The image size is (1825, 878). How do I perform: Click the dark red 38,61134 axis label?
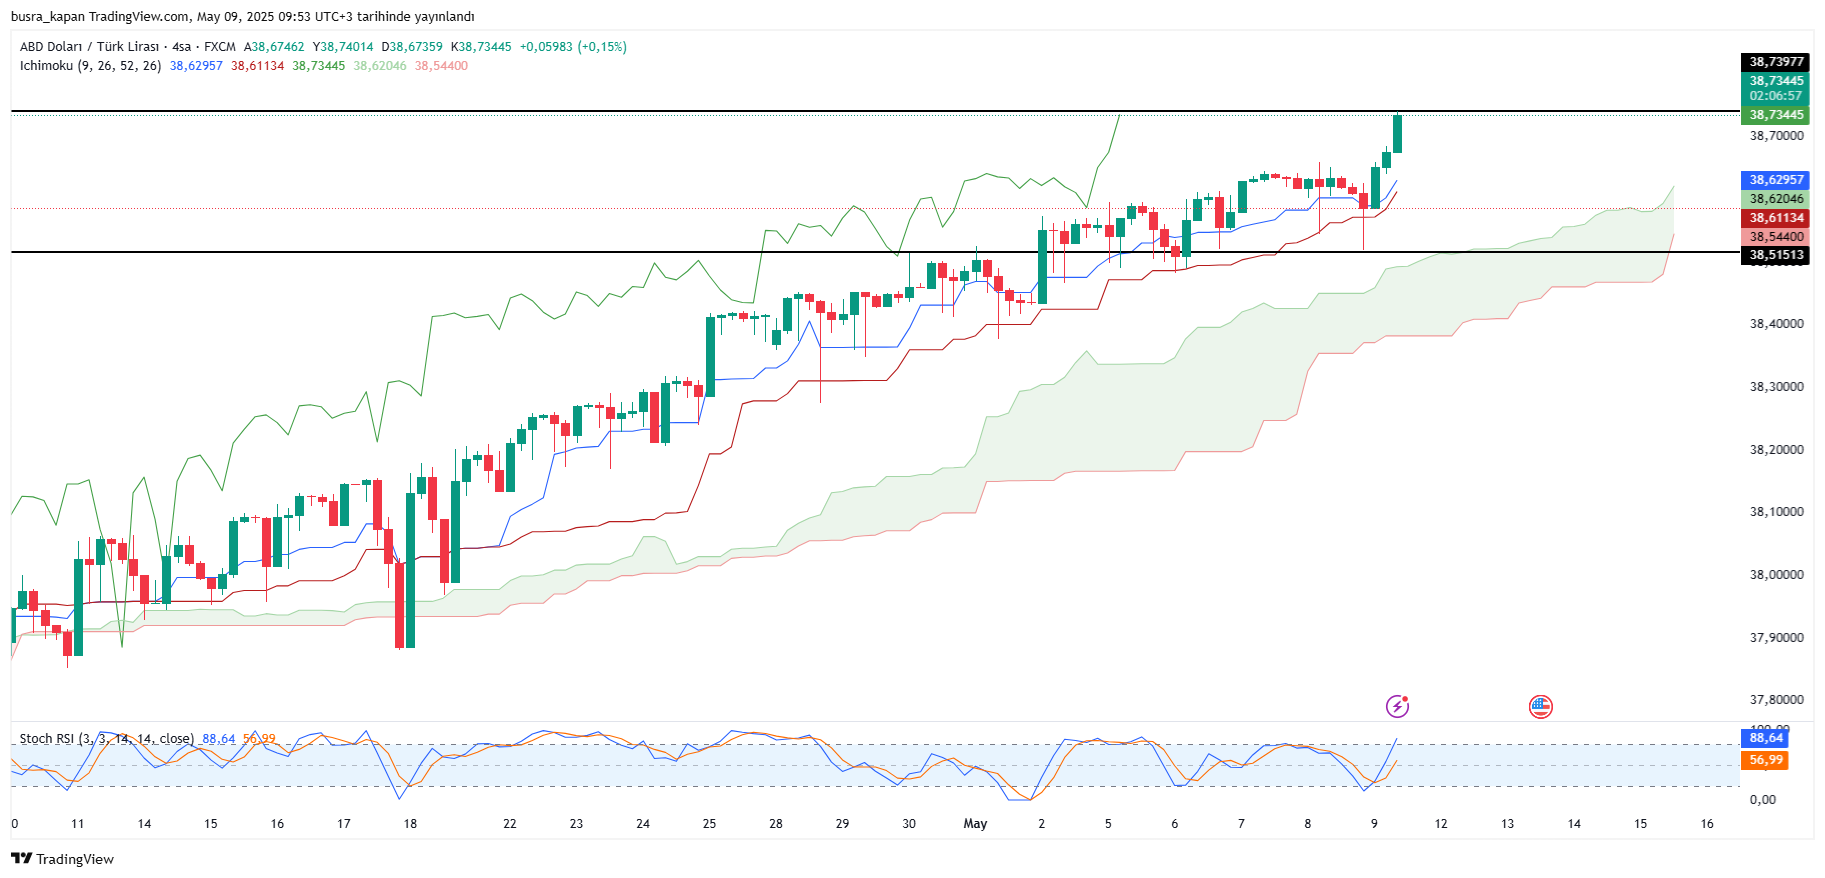[x=1776, y=218]
